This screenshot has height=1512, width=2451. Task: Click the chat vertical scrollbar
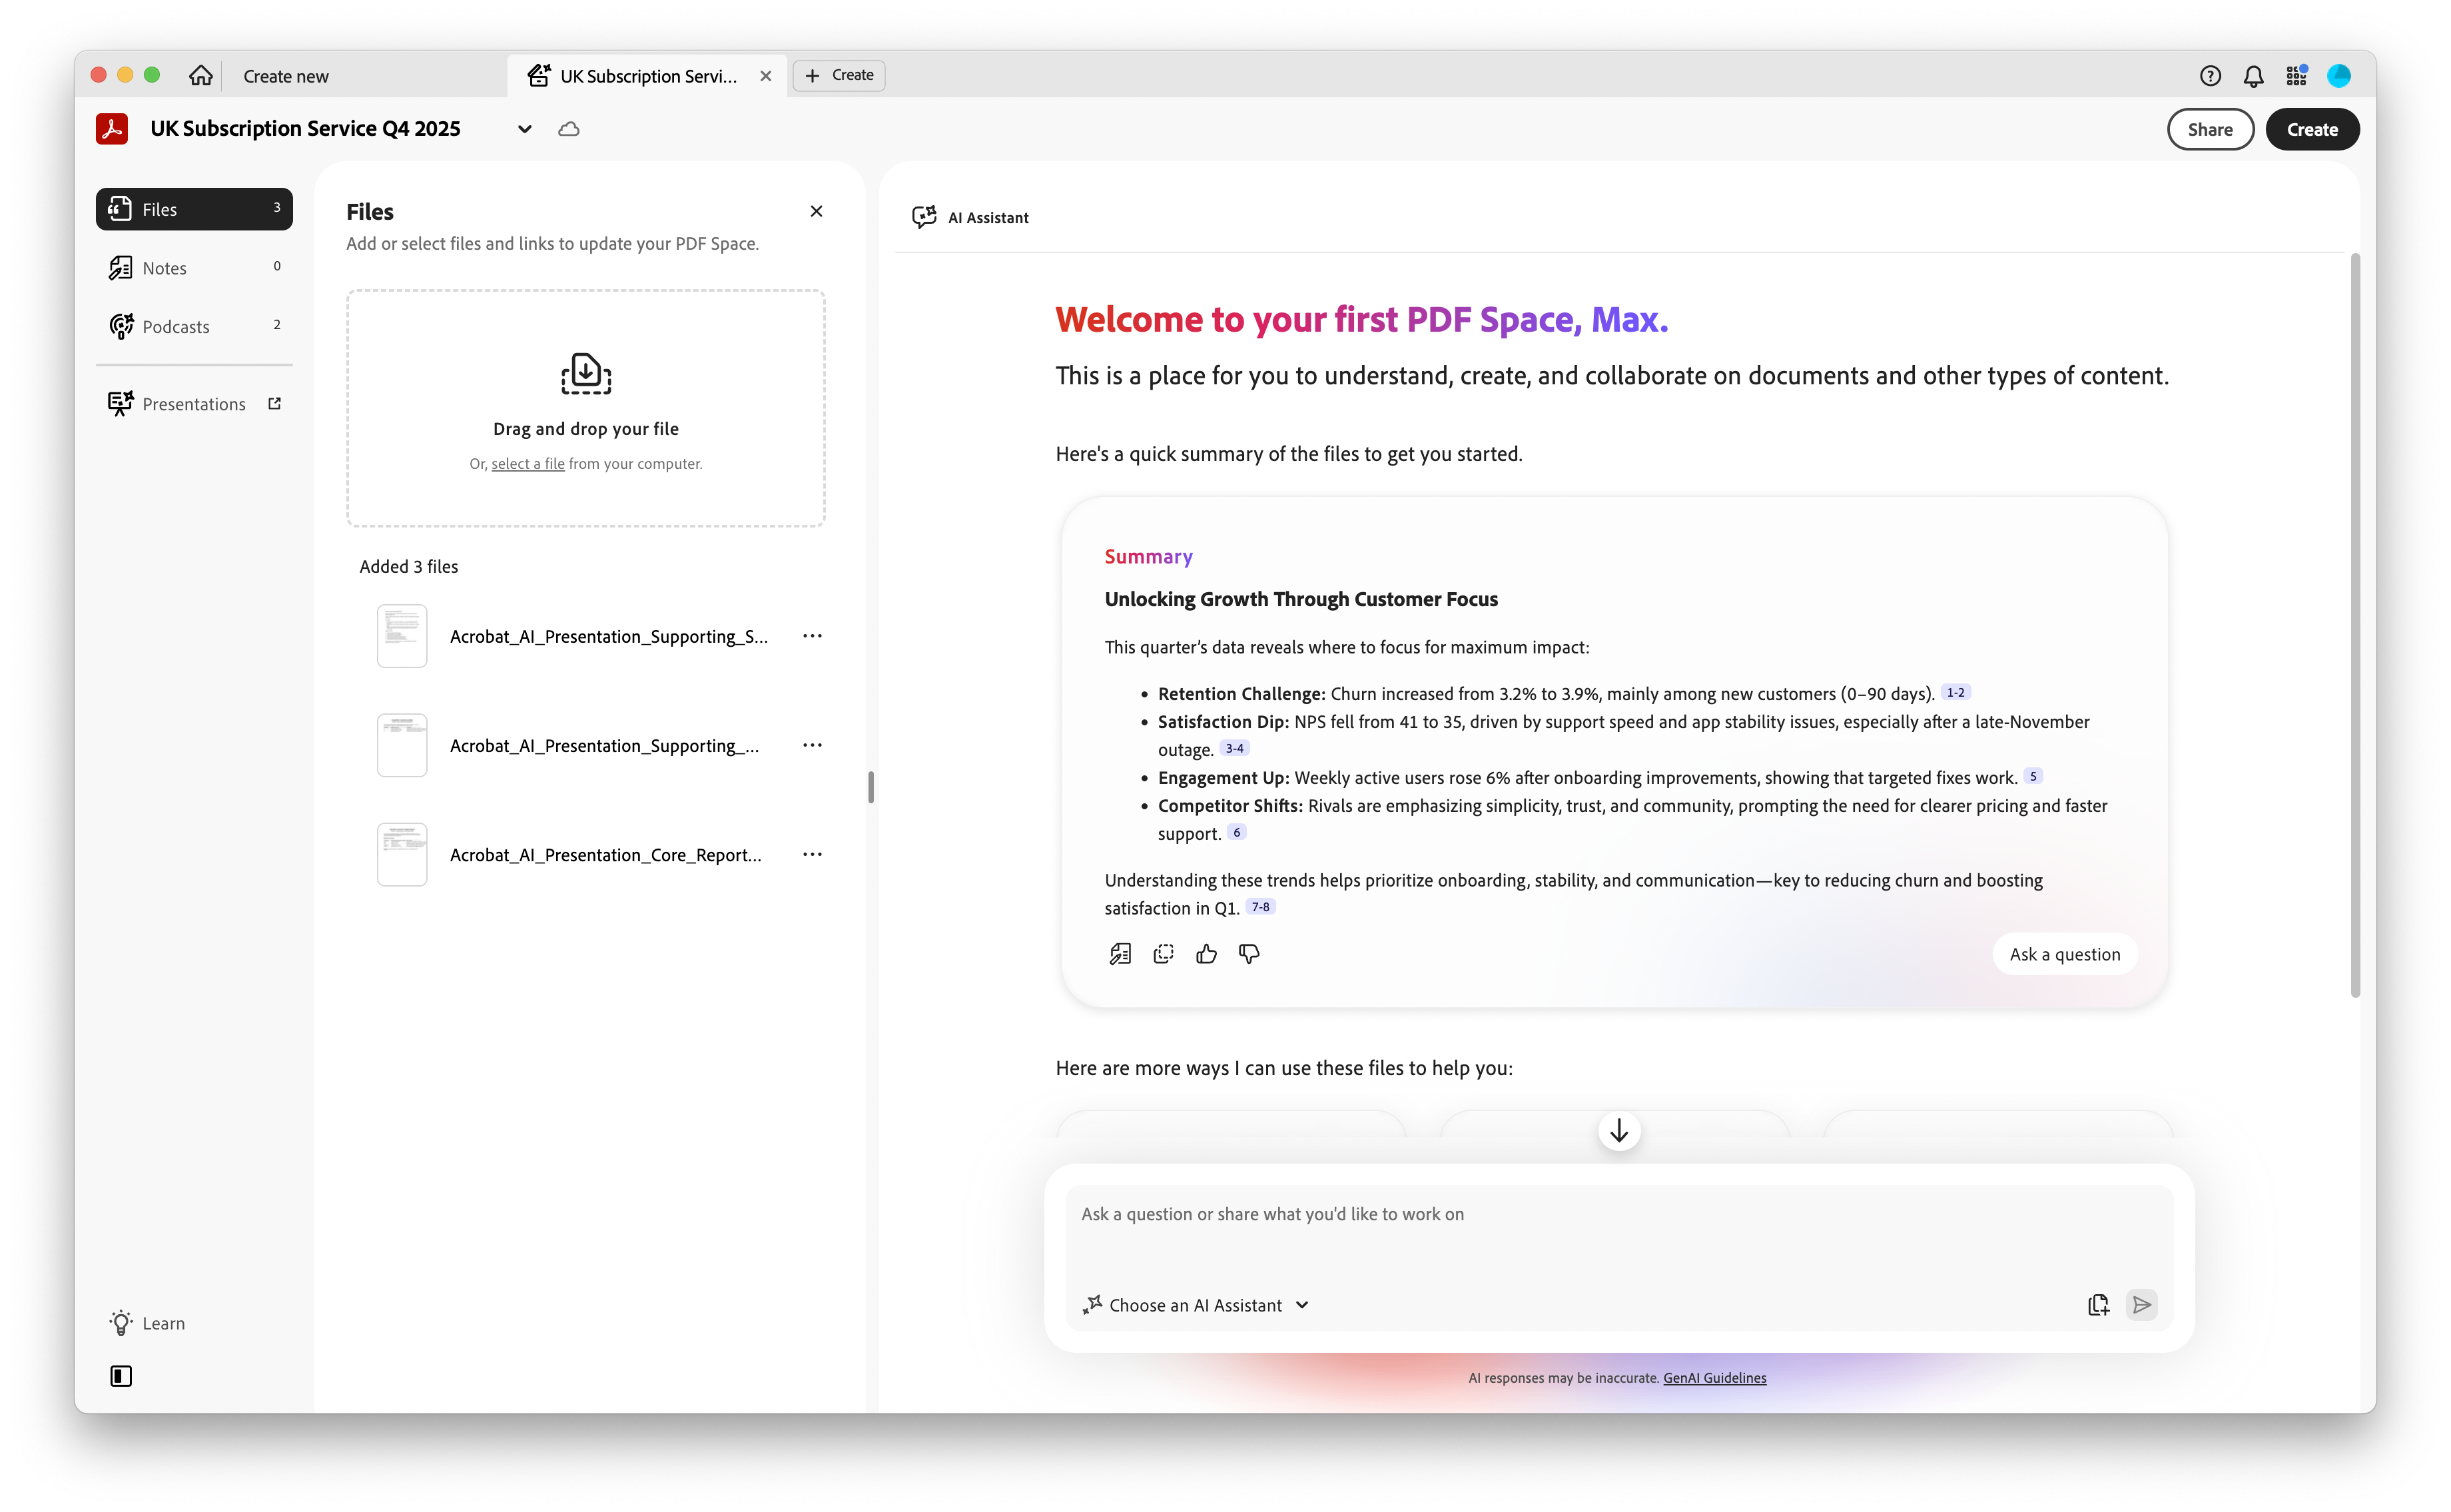[2354, 625]
